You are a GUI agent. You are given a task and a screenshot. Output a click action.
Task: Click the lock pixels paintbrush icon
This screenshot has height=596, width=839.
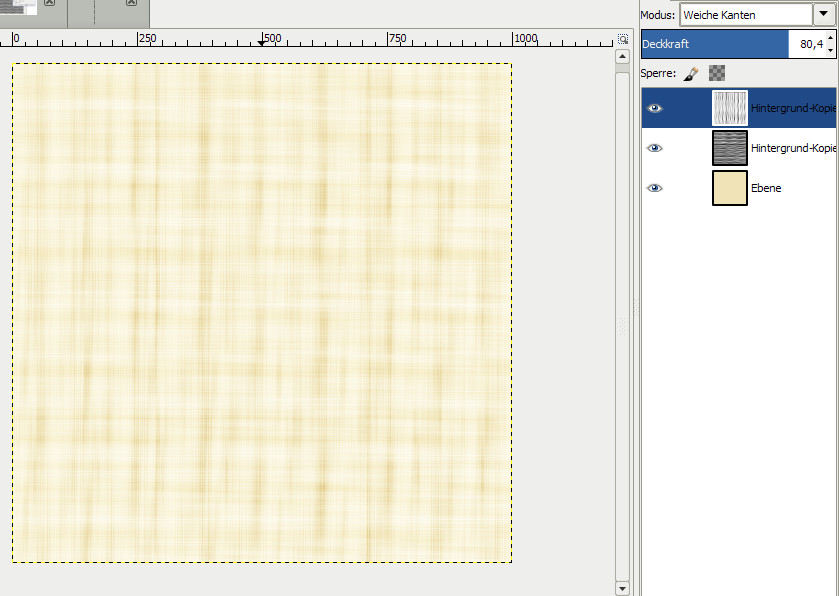tap(691, 73)
